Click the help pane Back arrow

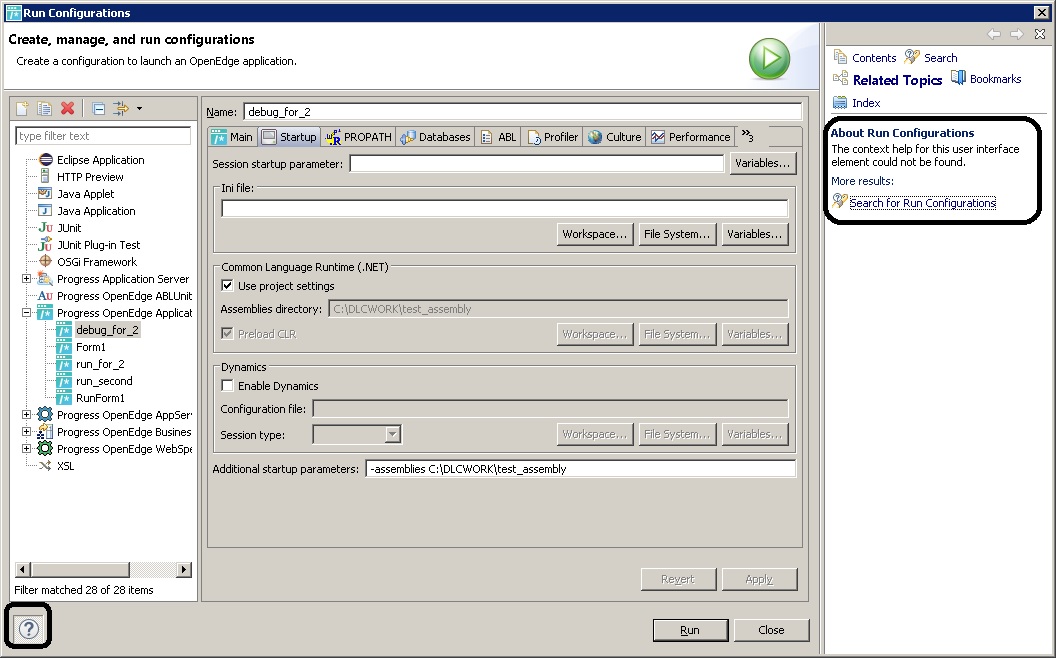(993, 34)
